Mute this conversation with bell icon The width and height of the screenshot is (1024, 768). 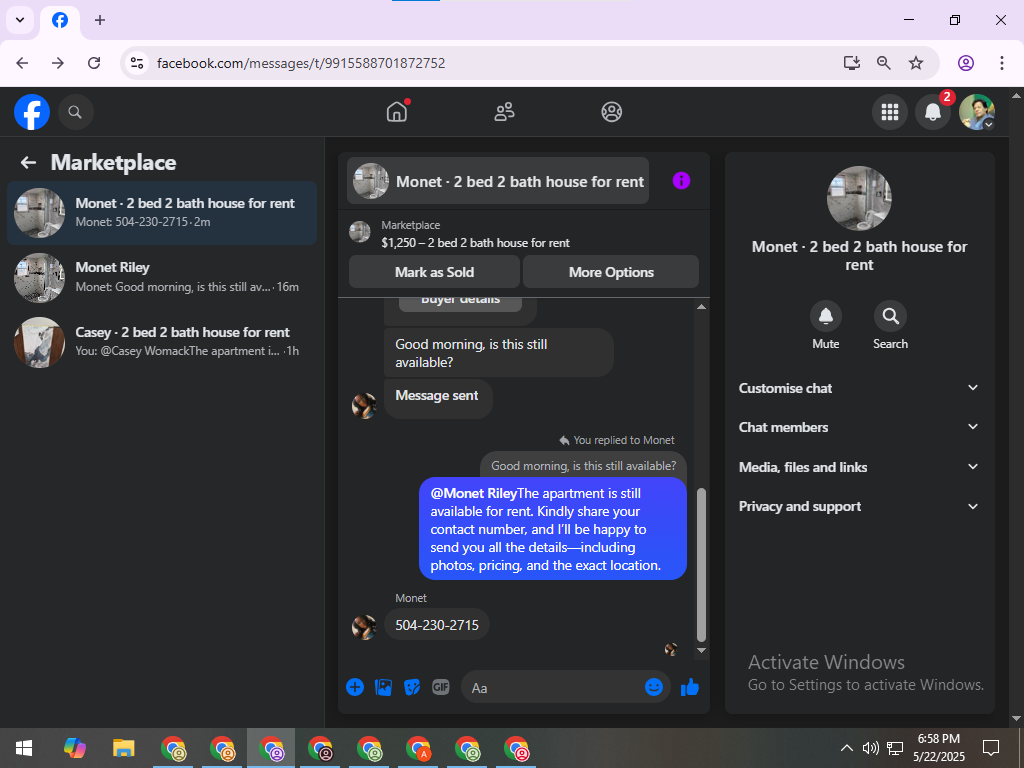tap(825, 316)
